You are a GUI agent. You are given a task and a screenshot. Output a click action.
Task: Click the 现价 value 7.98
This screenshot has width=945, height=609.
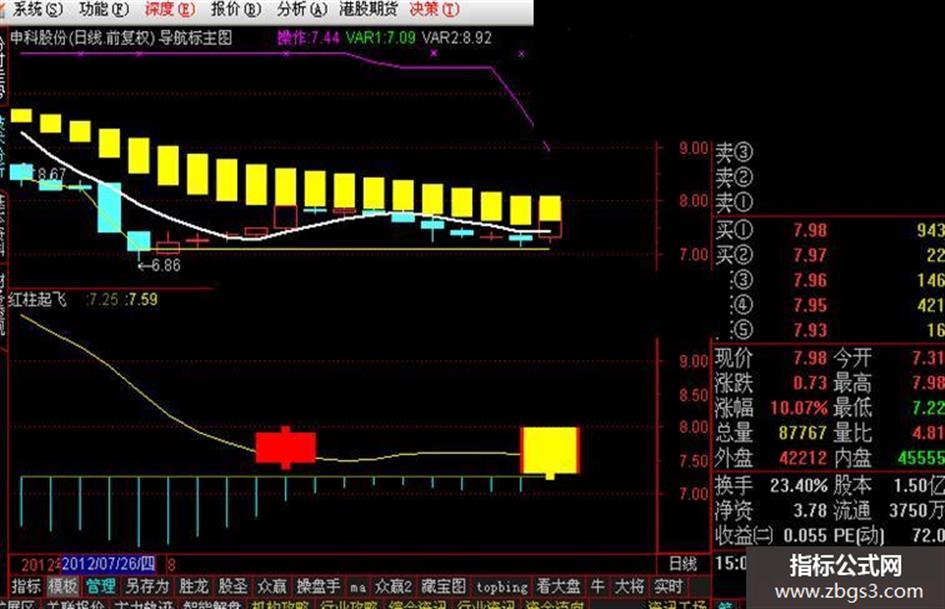pyautogui.click(x=810, y=358)
